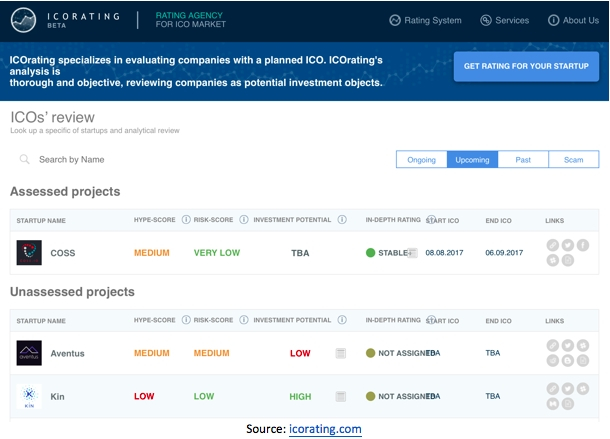Follow the icorating.com source link
Viewport: 610px width, 439px height.
(x=325, y=428)
